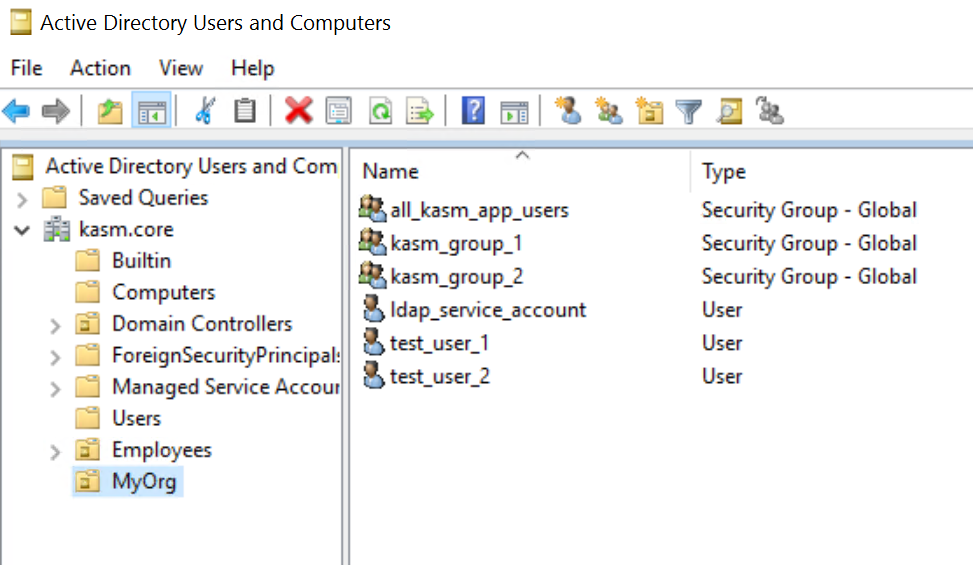Screen dimensions: 973x565
Task: Toggle the console tree pane icon
Action: pos(151,110)
